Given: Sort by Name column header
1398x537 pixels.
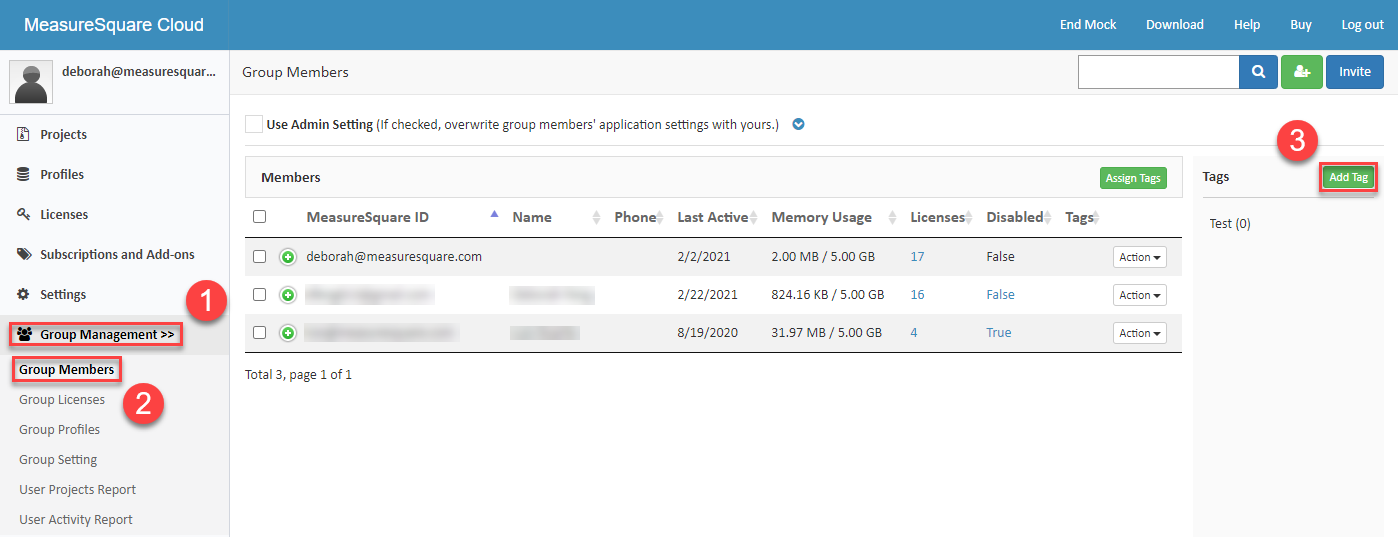Looking at the screenshot, I should [x=532, y=217].
